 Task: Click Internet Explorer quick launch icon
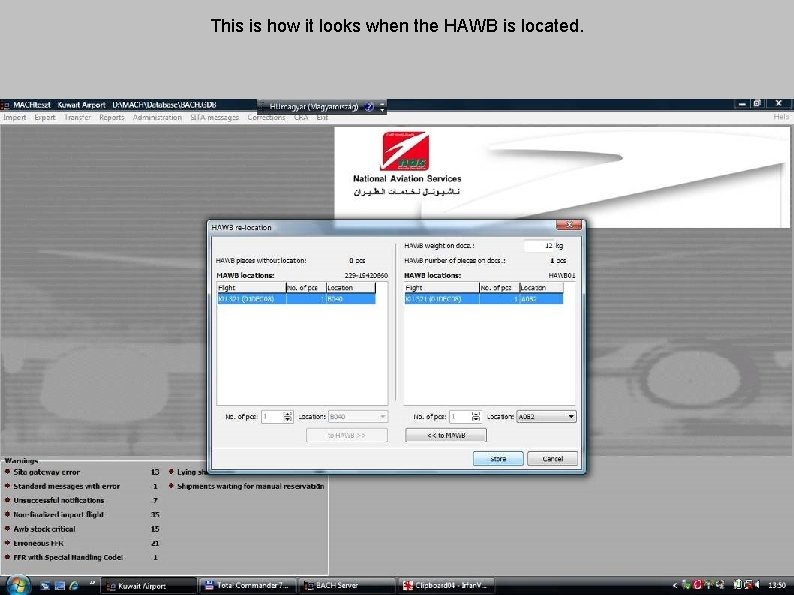[x=74, y=585]
